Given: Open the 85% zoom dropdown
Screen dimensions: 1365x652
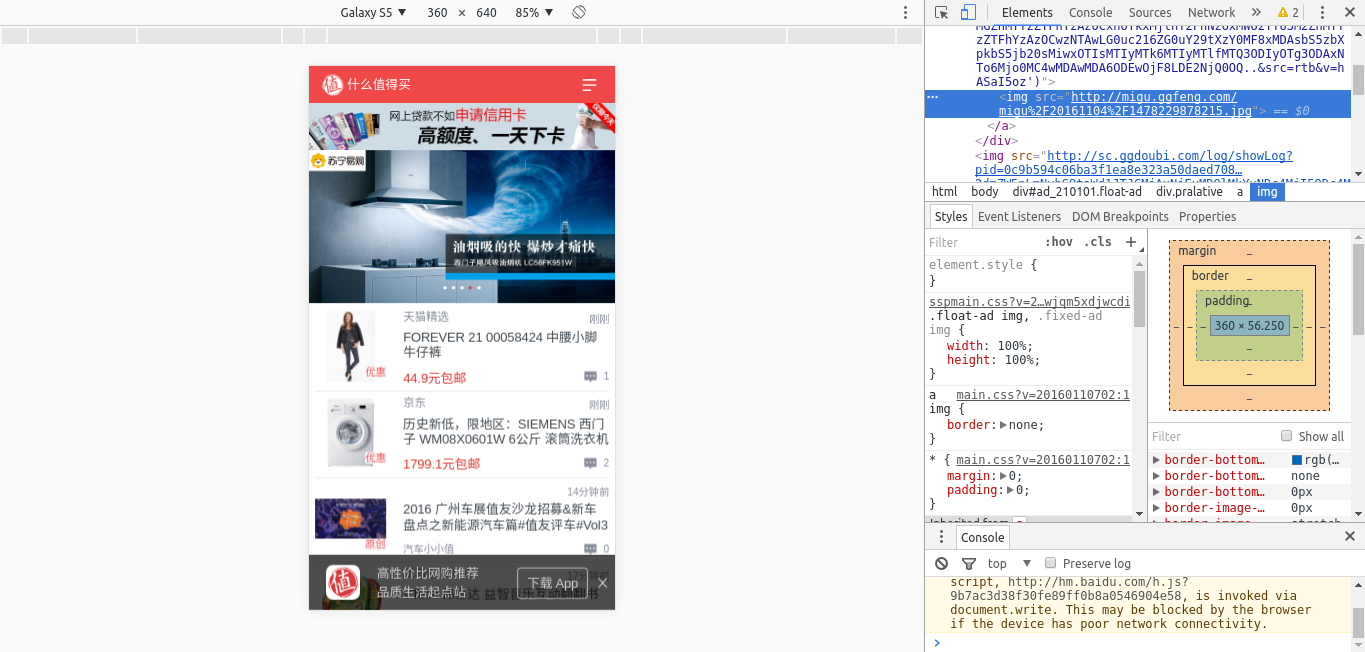Looking at the screenshot, I should (x=535, y=12).
